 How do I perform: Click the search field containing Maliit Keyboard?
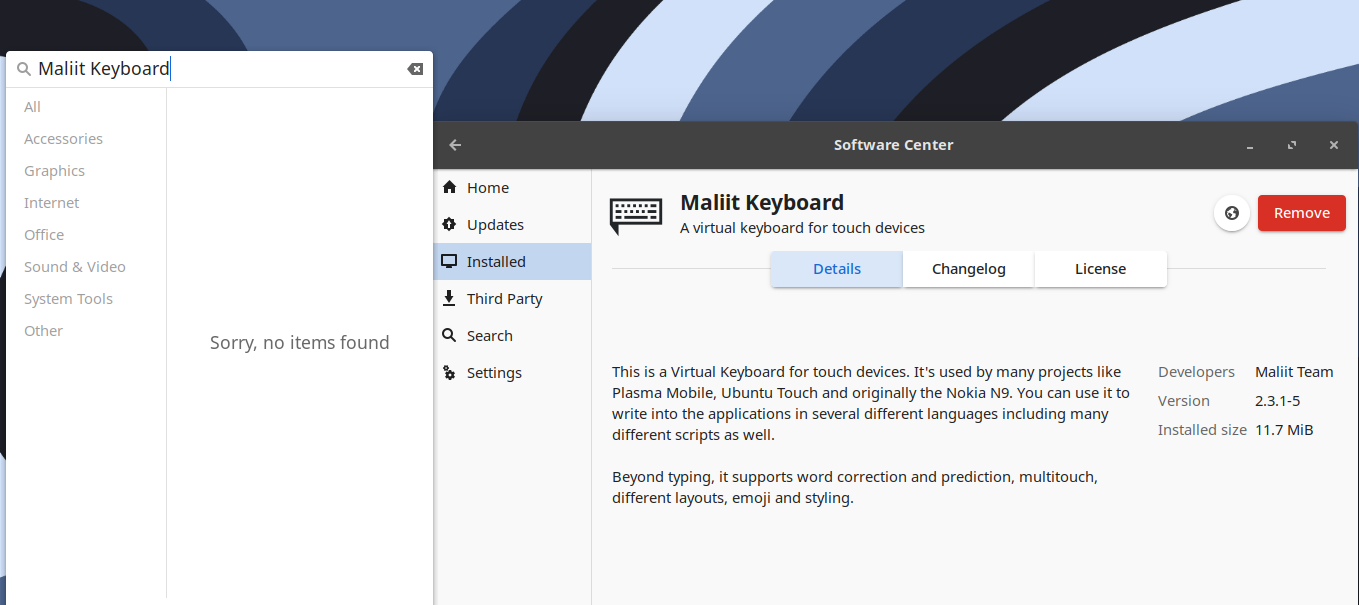(x=219, y=69)
